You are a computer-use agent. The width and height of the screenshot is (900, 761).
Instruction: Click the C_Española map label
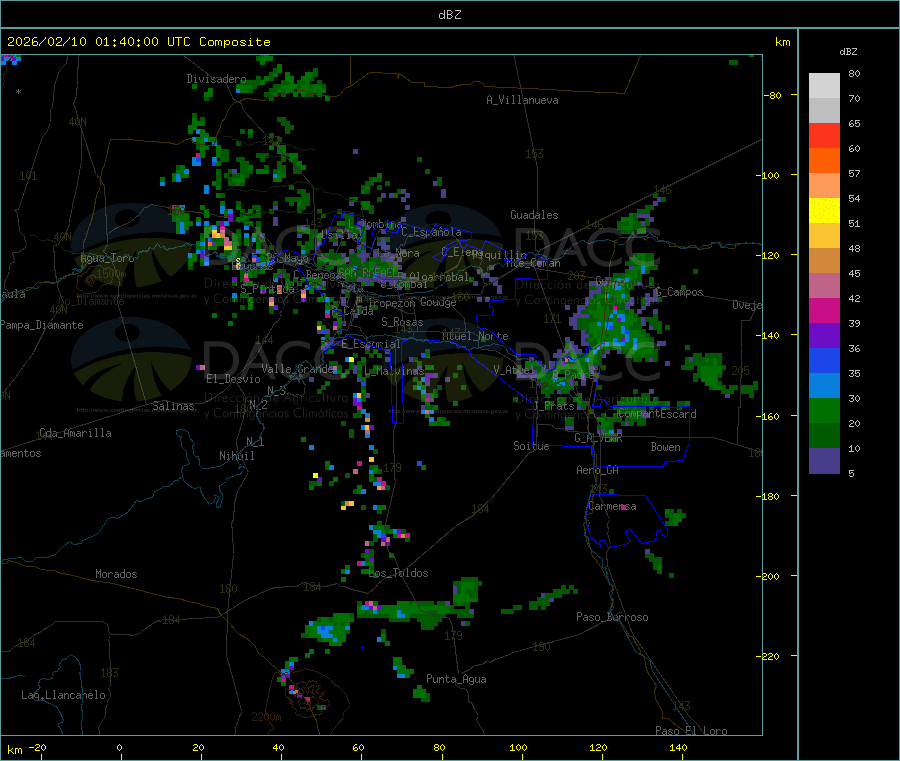point(432,232)
